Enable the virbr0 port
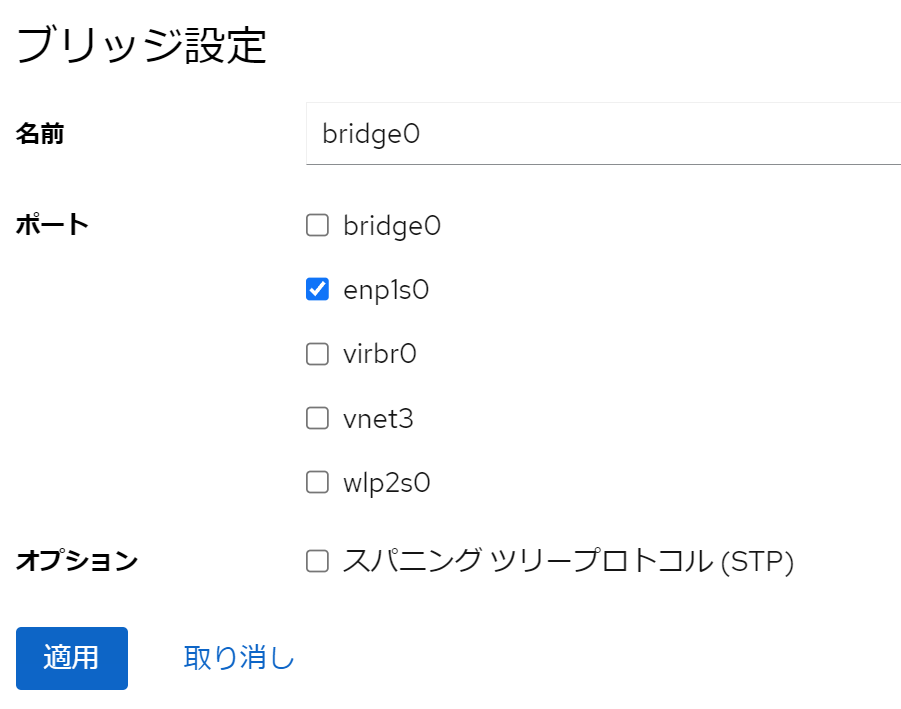 coord(317,353)
